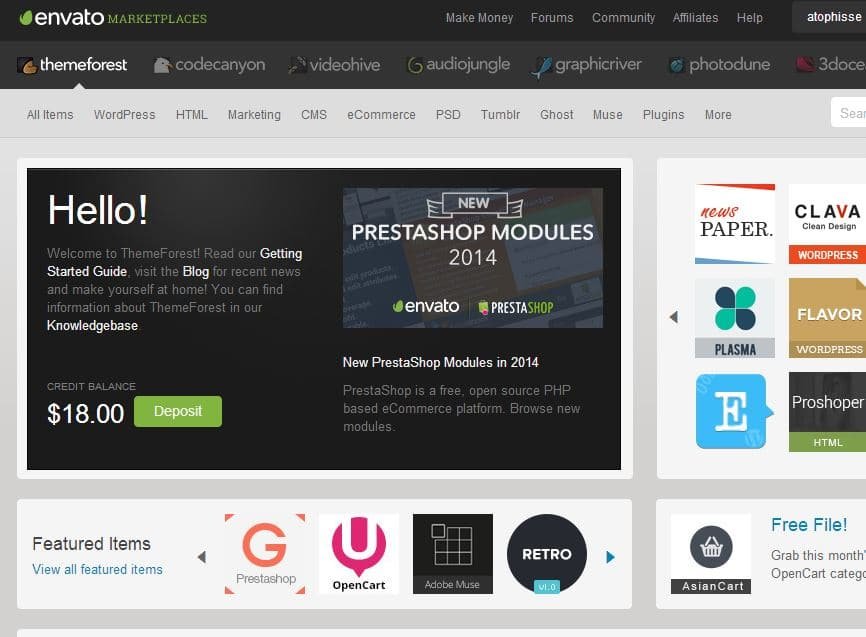Go to previous theme thumbnails panel arrow
Screen dimensions: 866x637
pyautogui.click(x=673, y=317)
